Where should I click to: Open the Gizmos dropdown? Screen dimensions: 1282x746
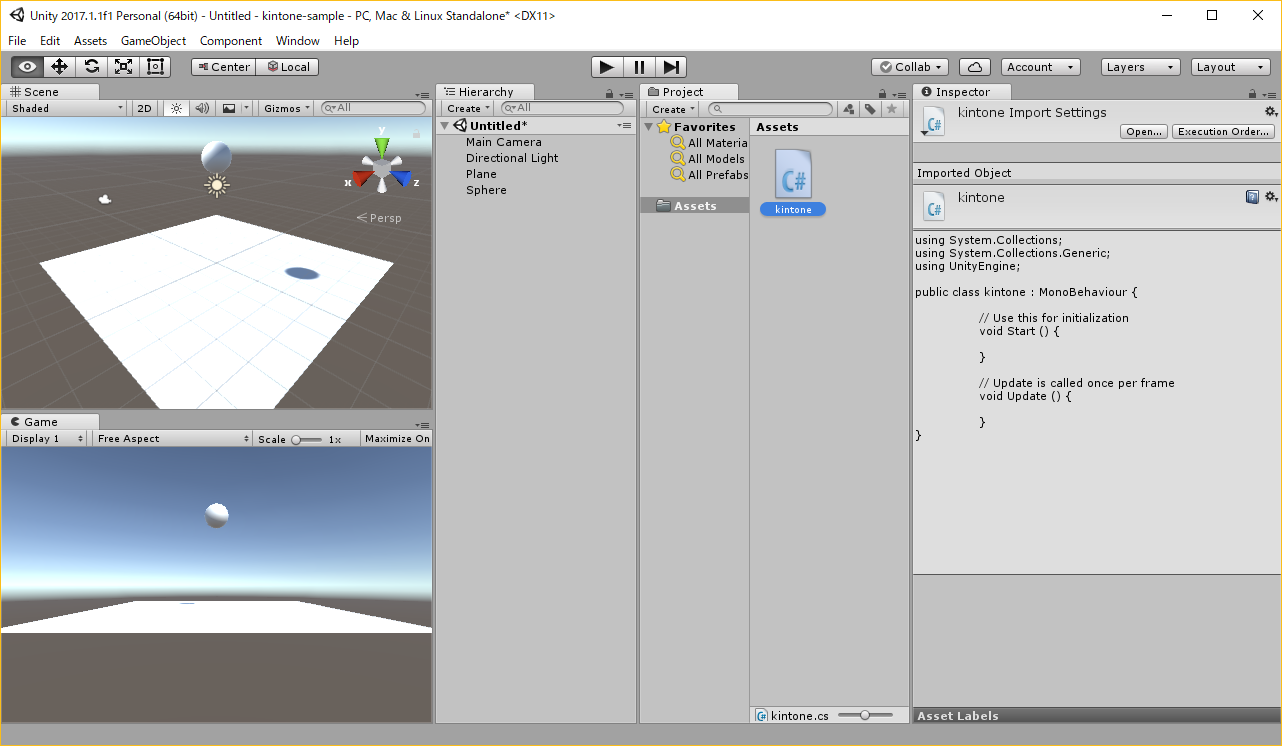288,108
